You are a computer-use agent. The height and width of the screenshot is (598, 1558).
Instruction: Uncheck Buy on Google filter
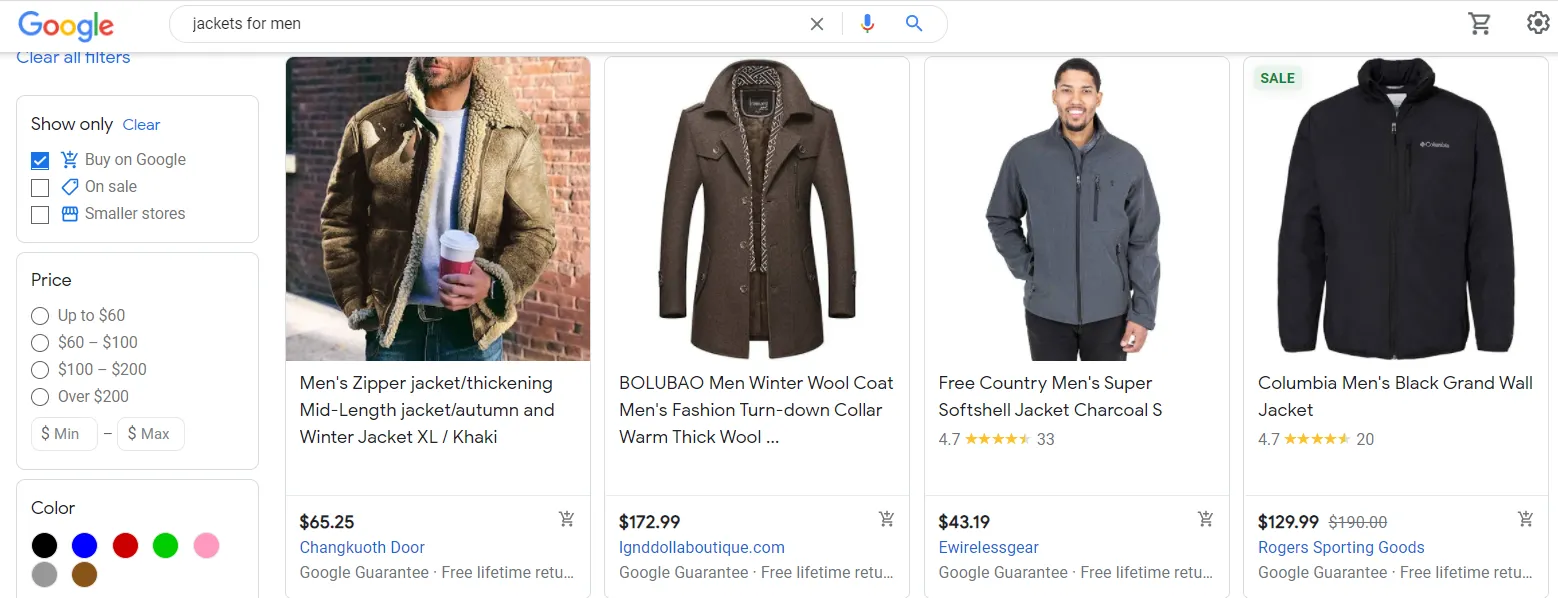[x=40, y=160]
